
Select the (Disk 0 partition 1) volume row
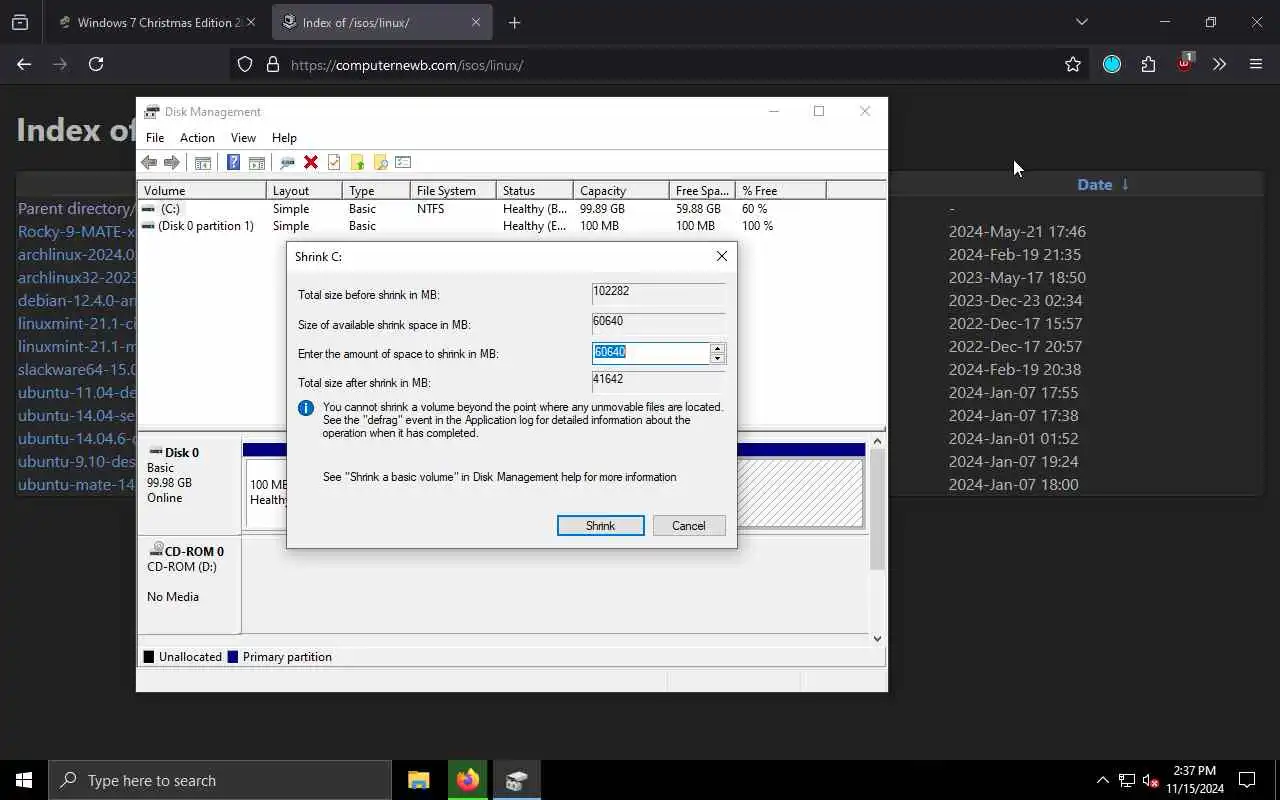(510, 226)
